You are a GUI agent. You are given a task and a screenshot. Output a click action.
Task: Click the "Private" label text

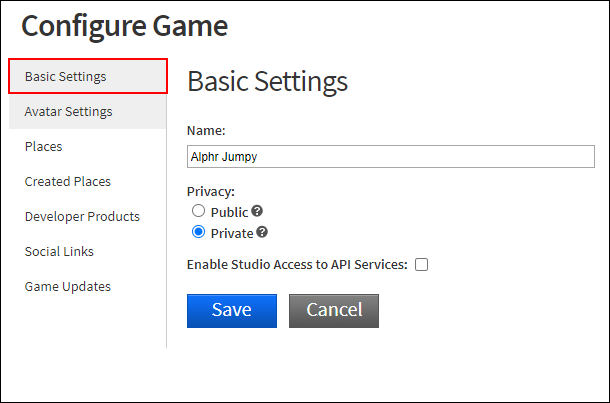pos(231,233)
